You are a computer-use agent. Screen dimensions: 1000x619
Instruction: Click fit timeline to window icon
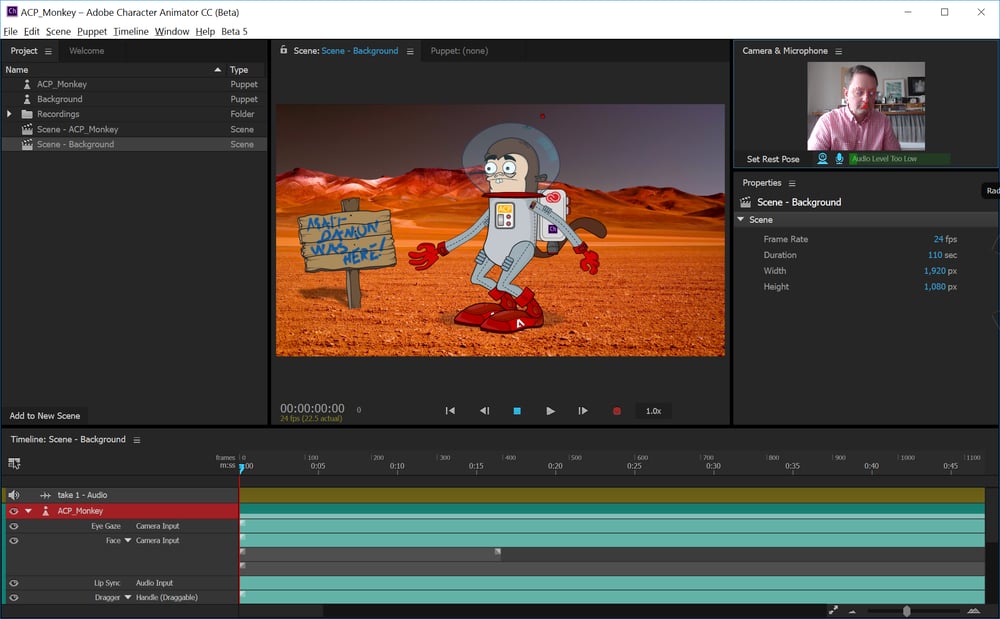click(x=833, y=611)
